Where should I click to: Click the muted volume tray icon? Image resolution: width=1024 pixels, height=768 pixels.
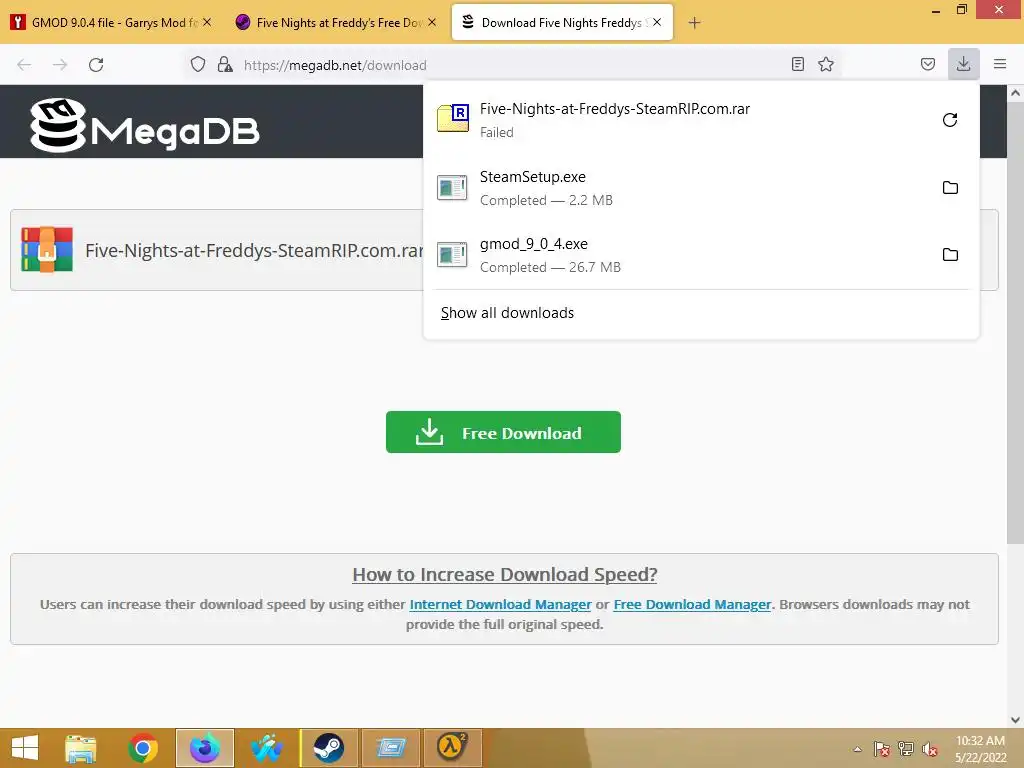[x=930, y=749]
